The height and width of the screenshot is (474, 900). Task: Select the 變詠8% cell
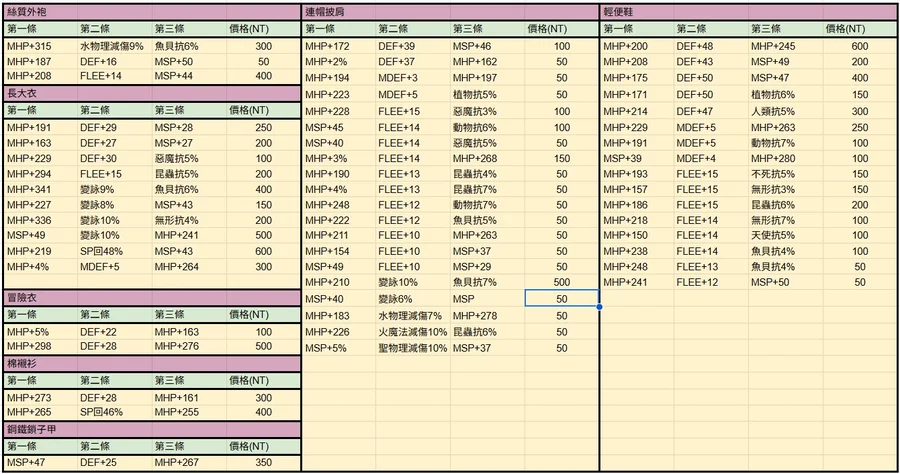[114, 205]
